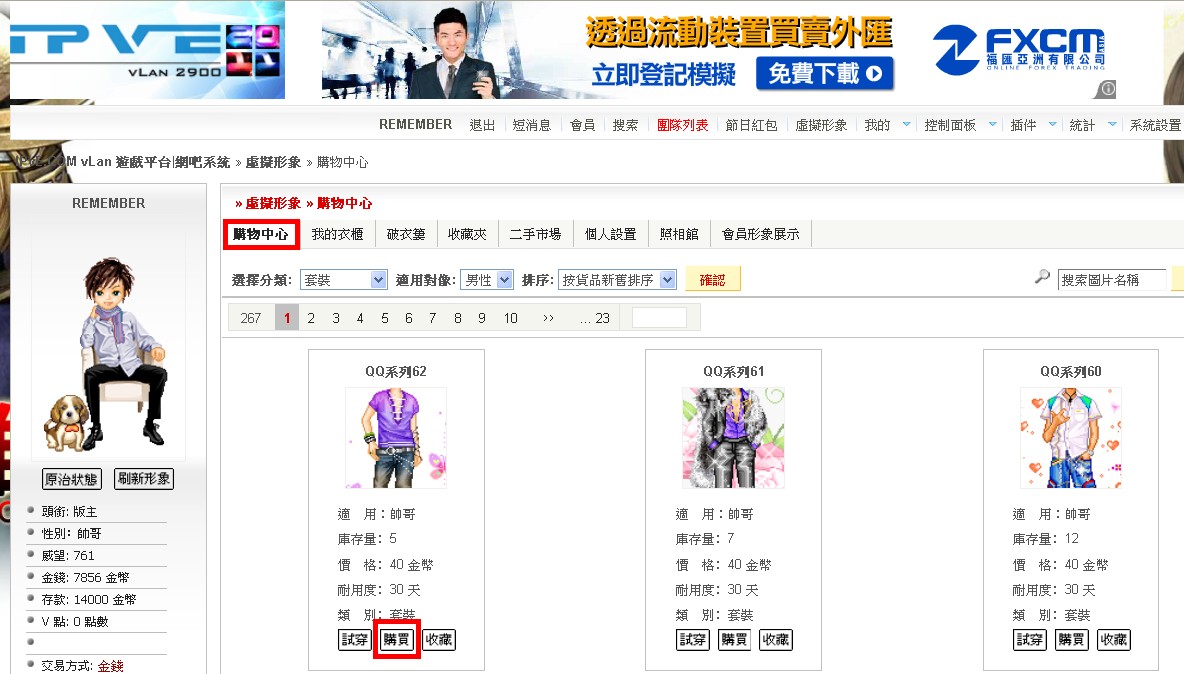Click the QQ系列62 item title

(396, 371)
